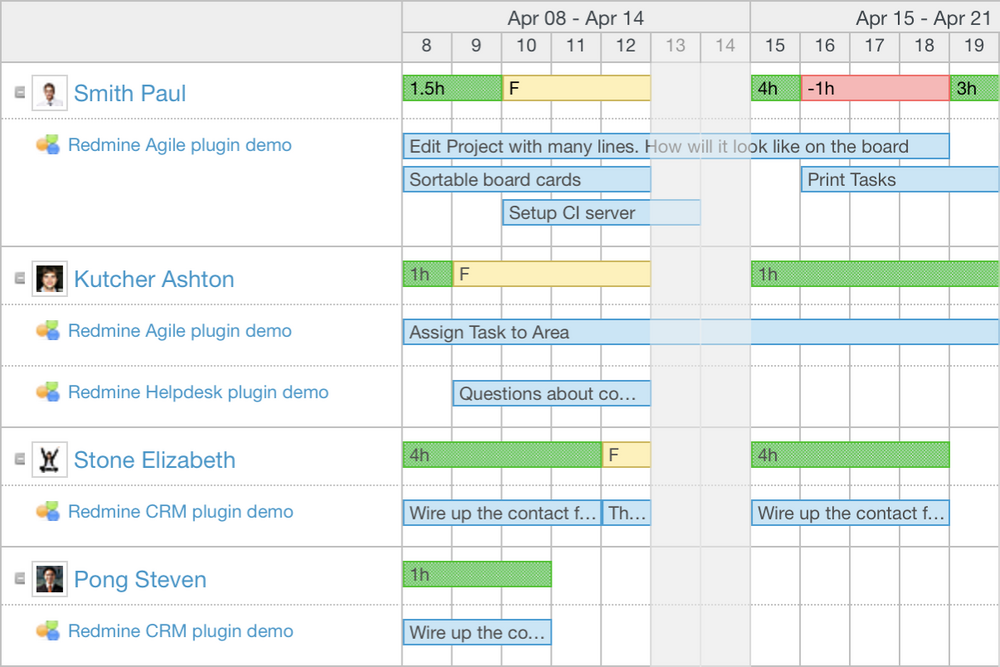
Task: Collapse the Pong Steven row
Action: pos(20,580)
